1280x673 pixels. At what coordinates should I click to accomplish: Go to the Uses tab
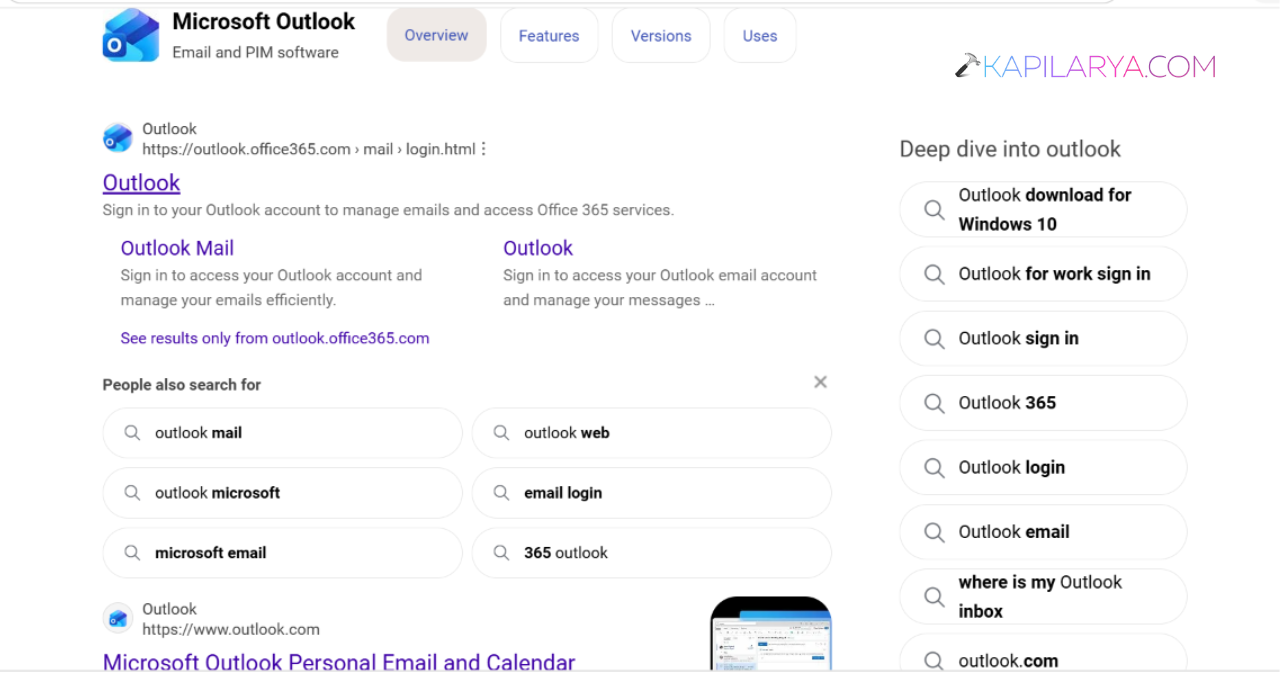pyautogui.click(x=760, y=35)
